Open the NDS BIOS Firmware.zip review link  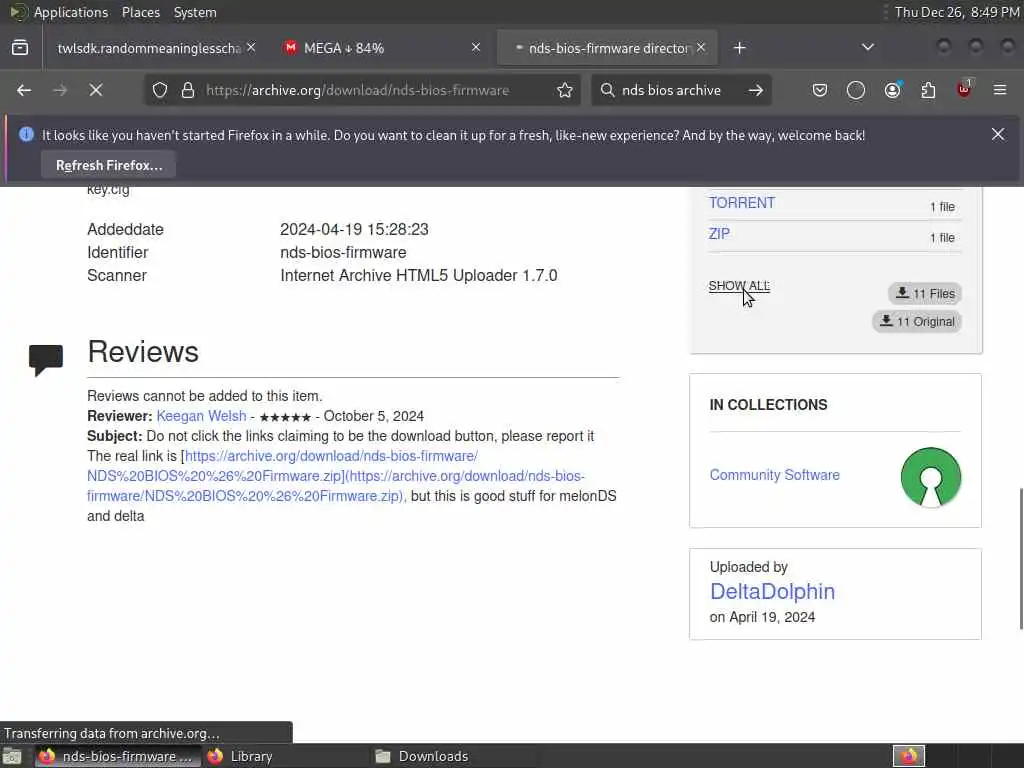point(336,476)
